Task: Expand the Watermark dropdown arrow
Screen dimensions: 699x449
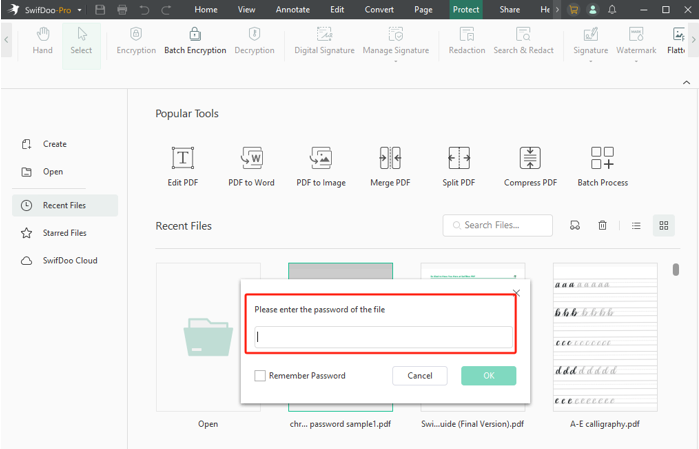Action: point(636,61)
